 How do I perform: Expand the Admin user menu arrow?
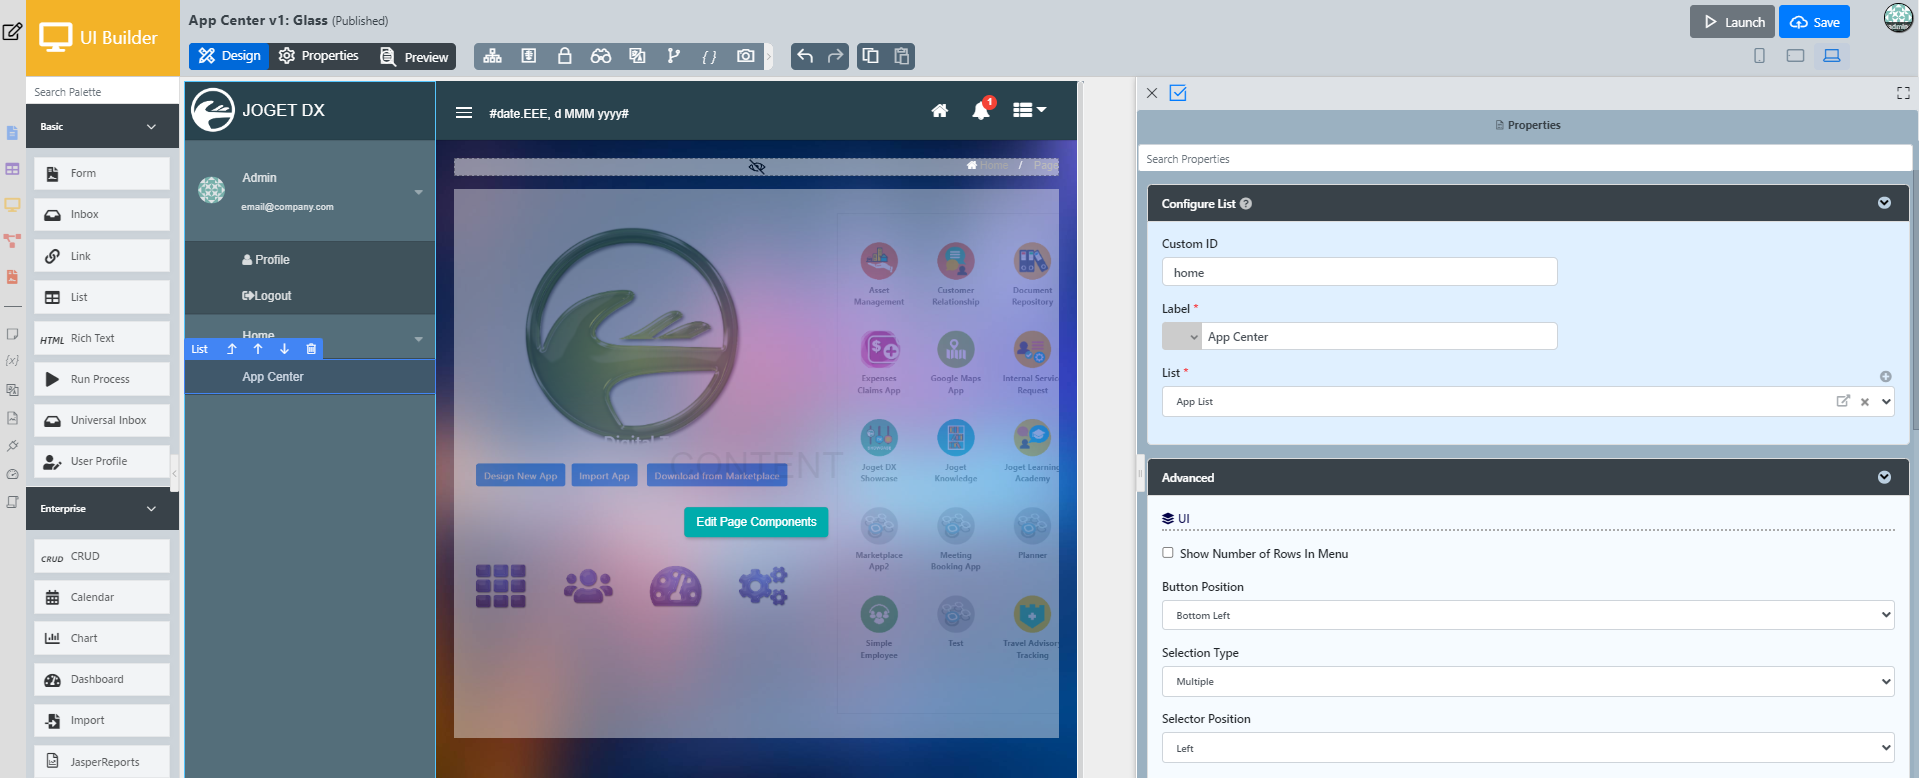pyautogui.click(x=419, y=192)
